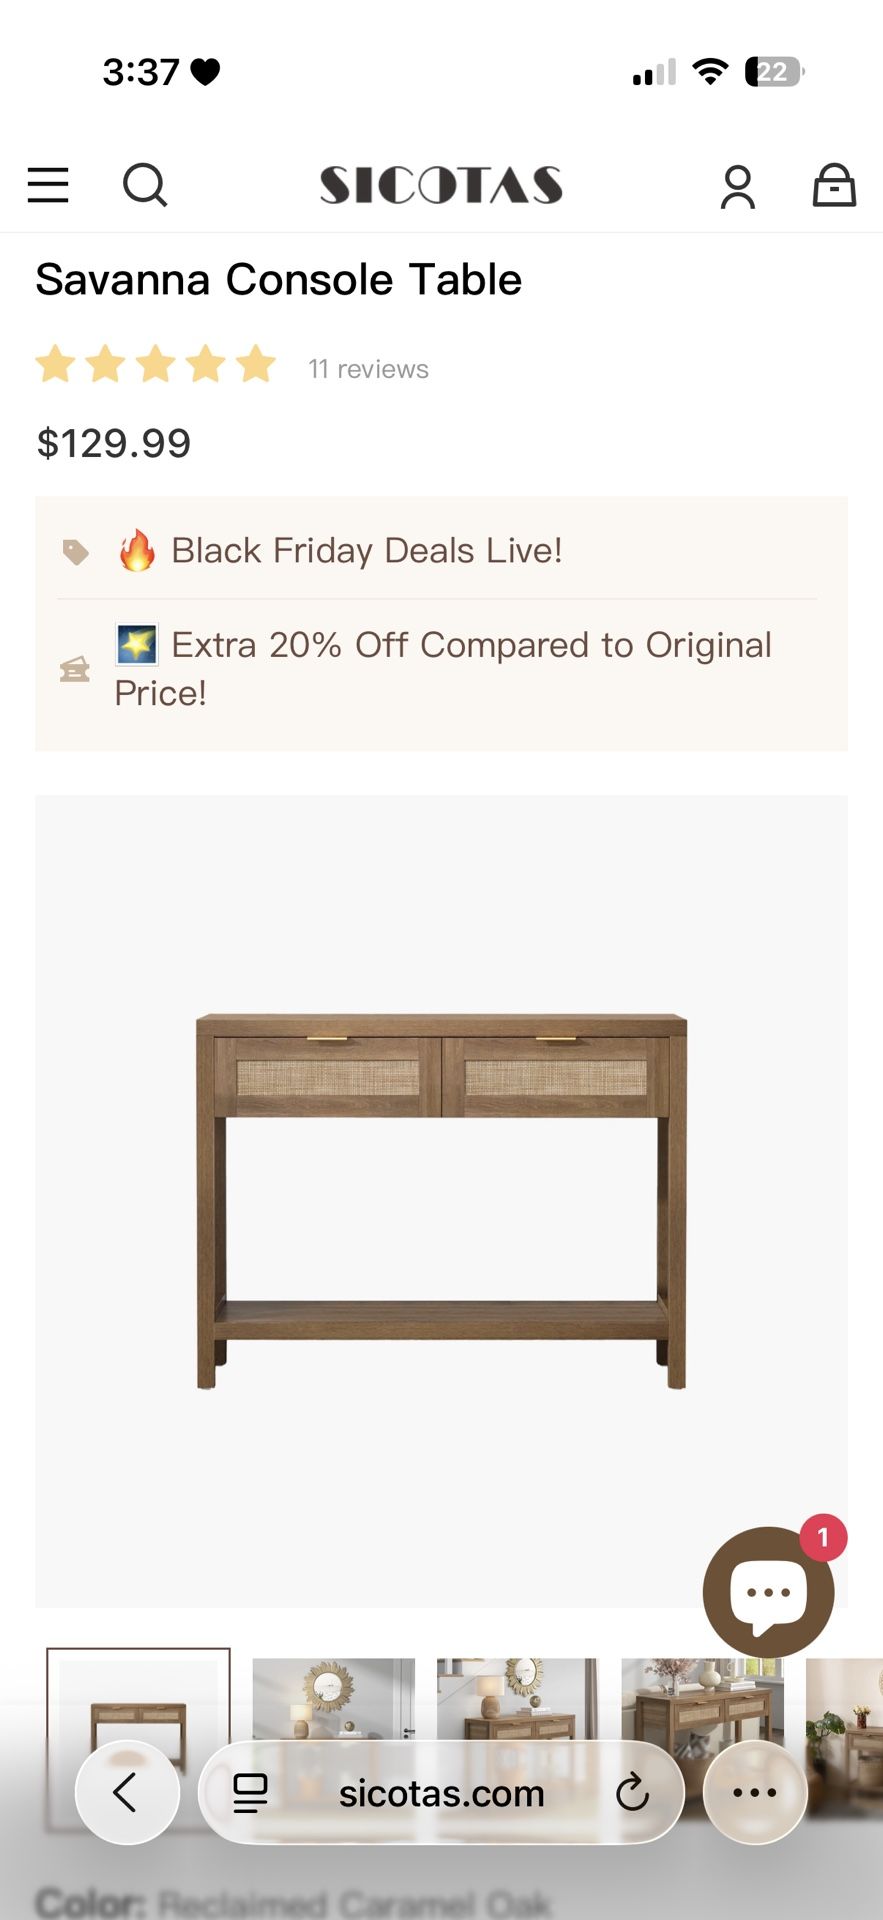
Task: Tap the Black Friday Deals Live banner
Action: click(366, 550)
